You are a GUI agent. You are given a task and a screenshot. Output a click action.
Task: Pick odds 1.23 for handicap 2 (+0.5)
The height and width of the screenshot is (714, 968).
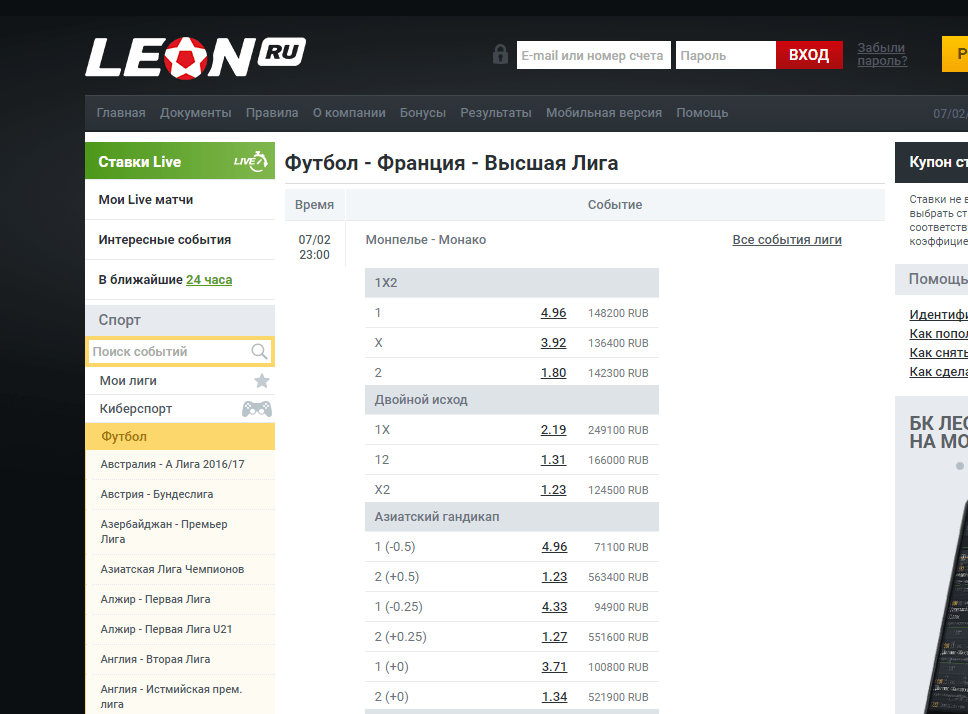[x=554, y=576]
